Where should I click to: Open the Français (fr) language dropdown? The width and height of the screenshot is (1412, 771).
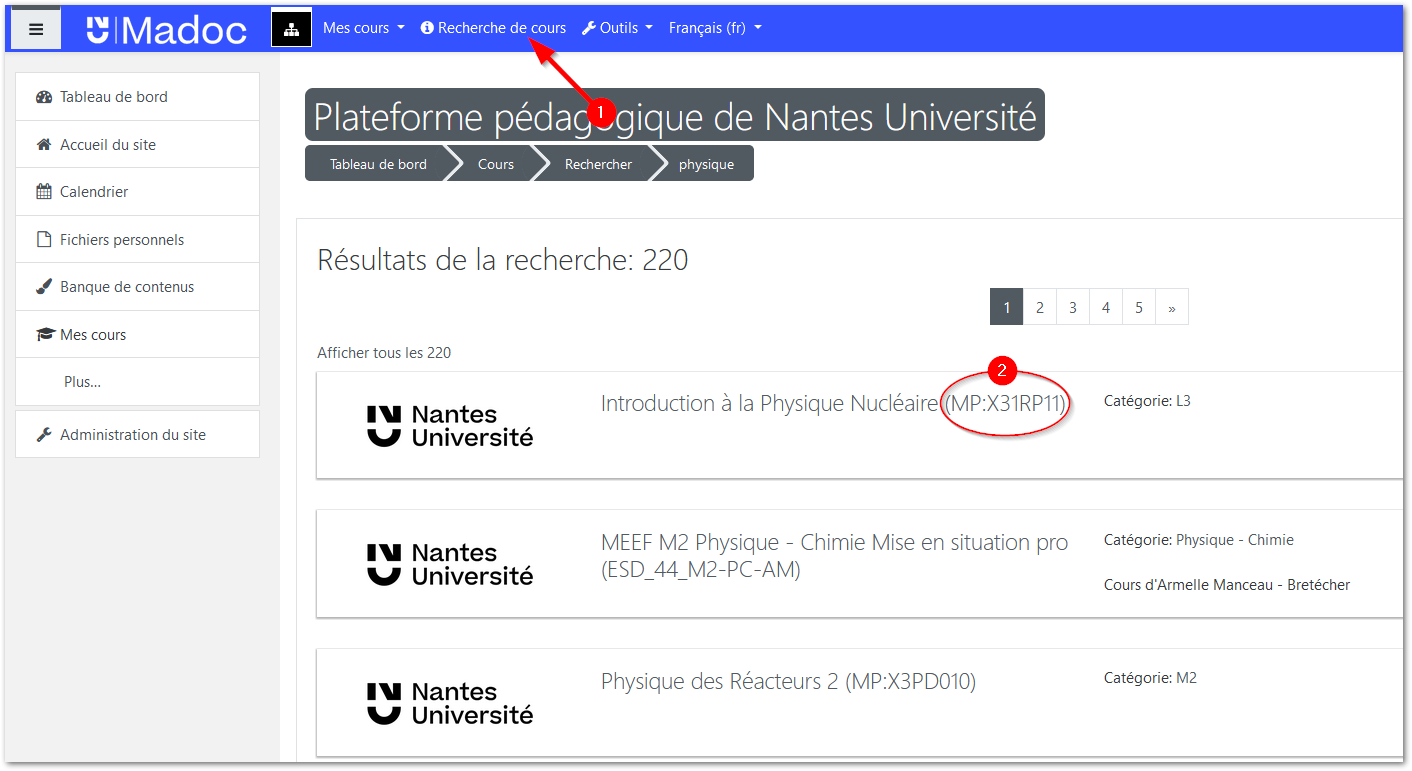714,28
